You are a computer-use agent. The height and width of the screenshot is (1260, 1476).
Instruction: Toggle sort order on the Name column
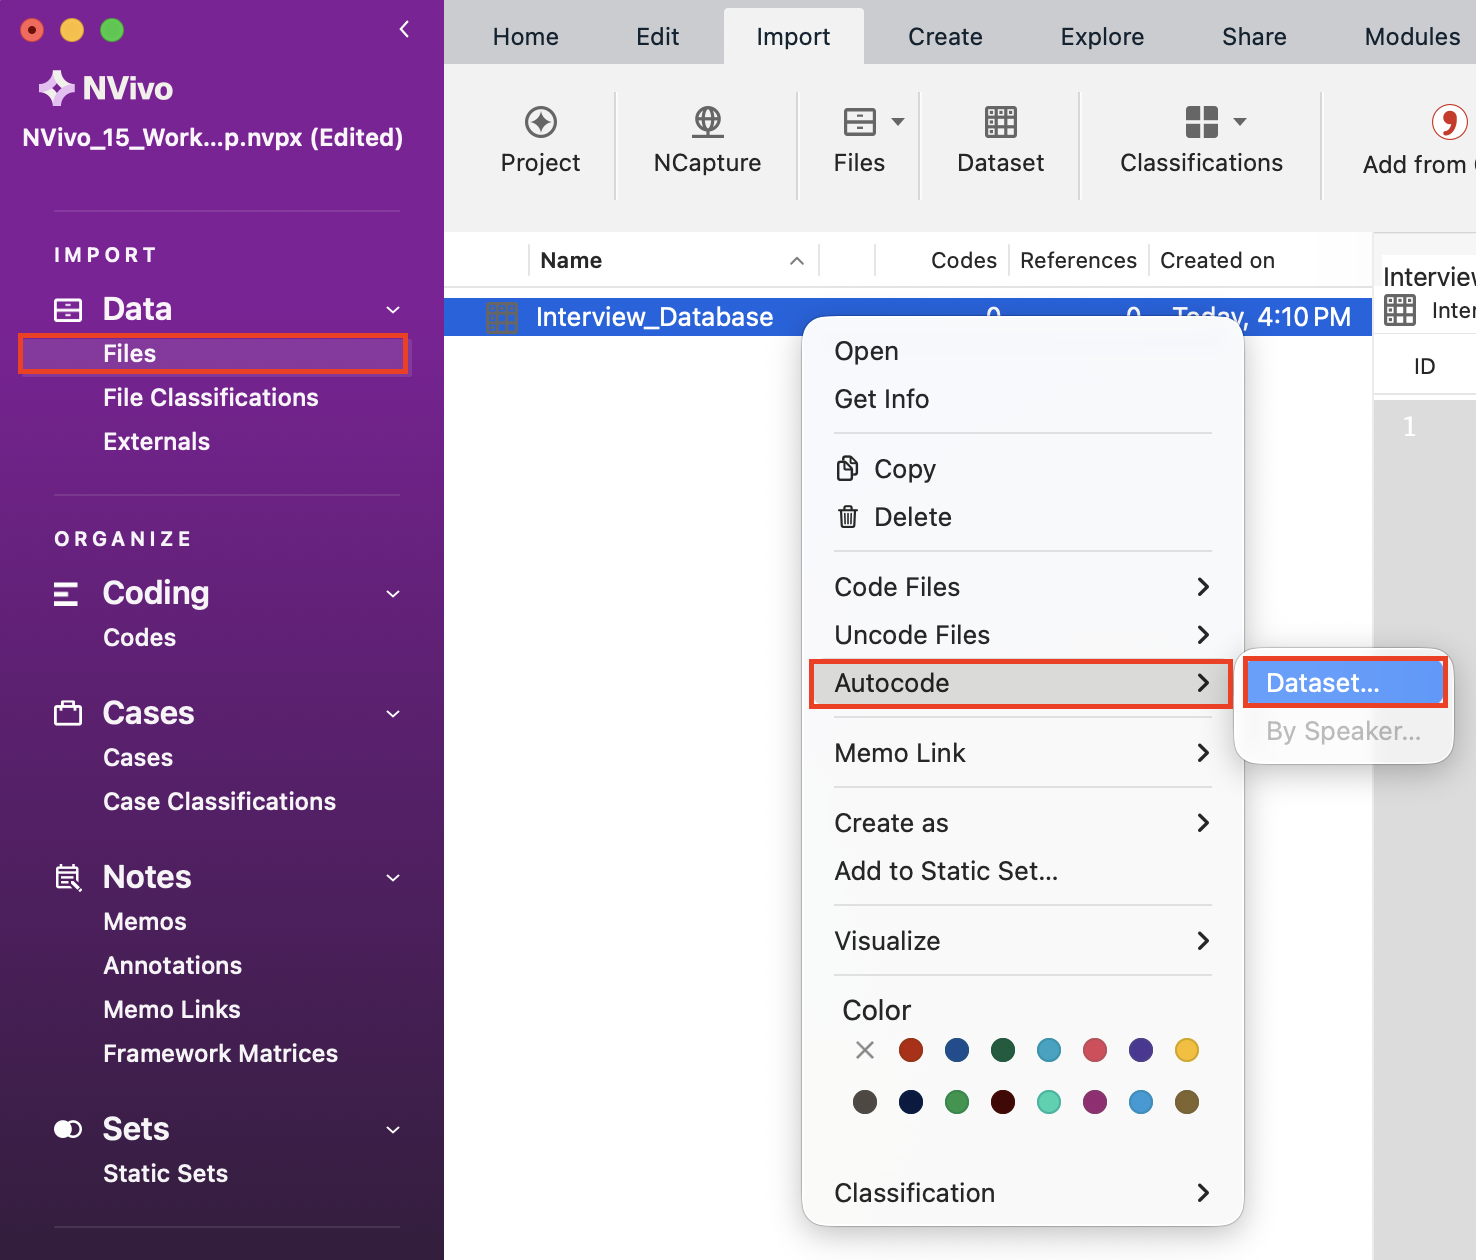[797, 261]
